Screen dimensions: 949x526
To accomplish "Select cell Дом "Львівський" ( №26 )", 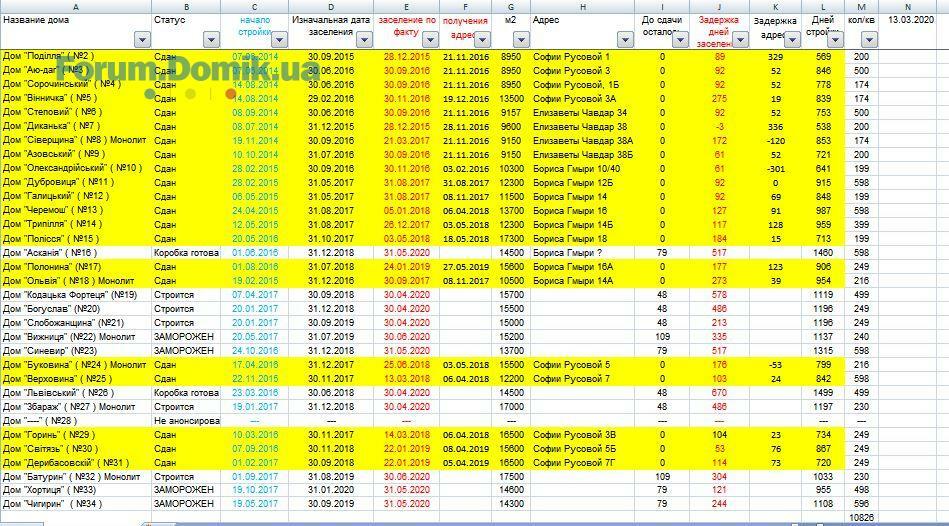I will click(76, 392).
